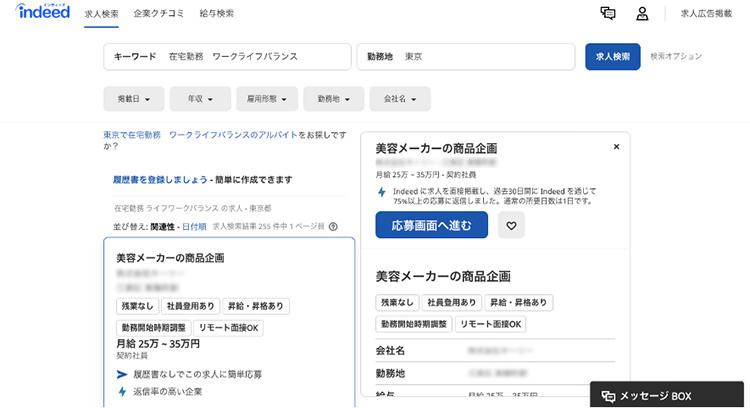Click 社員登用あり tag in left job card
The width and height of the screenshot is (750, 408).
point(190,306)
